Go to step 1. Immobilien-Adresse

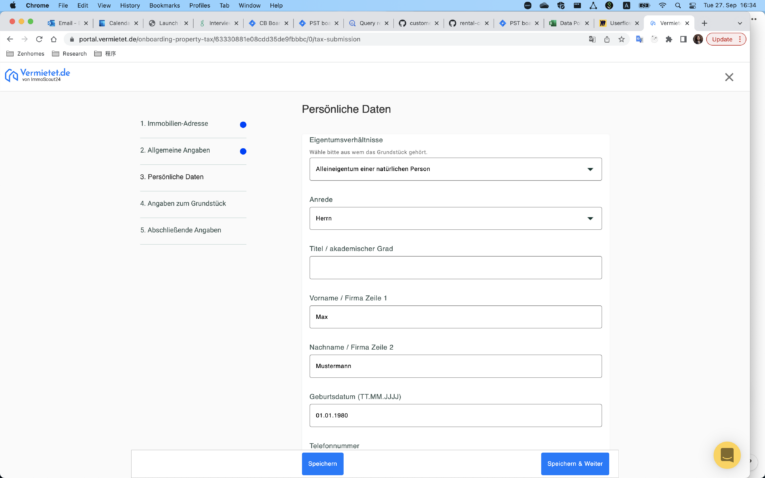[174, 123]
